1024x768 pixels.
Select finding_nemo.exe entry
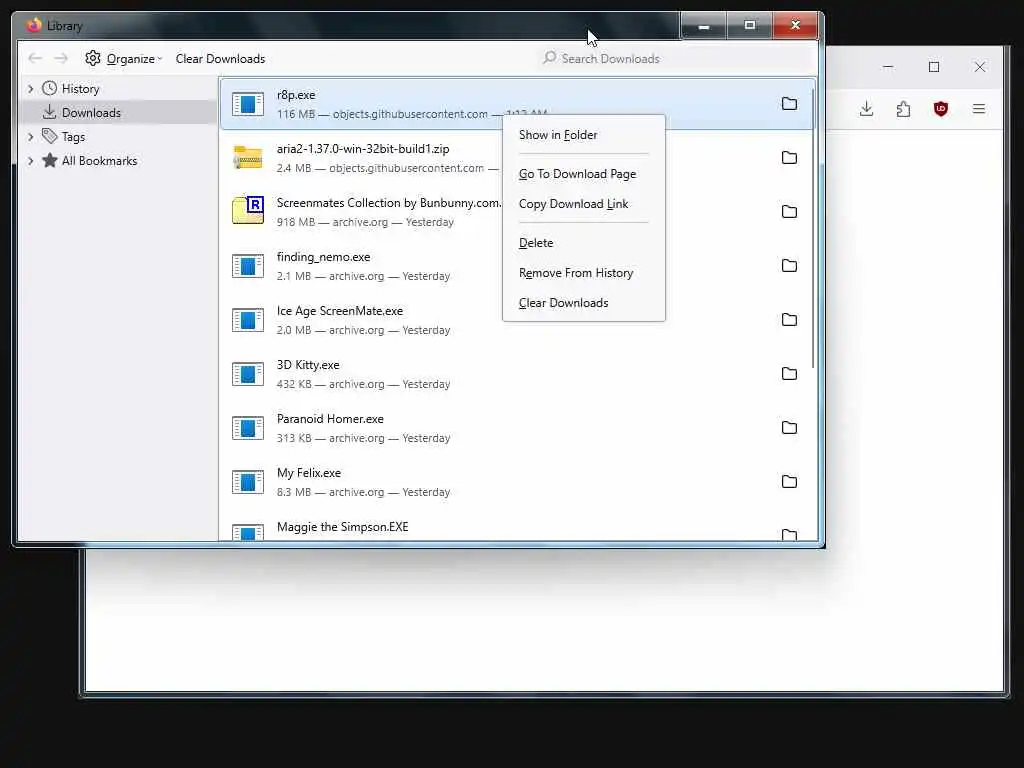click(x=517, y=266)
